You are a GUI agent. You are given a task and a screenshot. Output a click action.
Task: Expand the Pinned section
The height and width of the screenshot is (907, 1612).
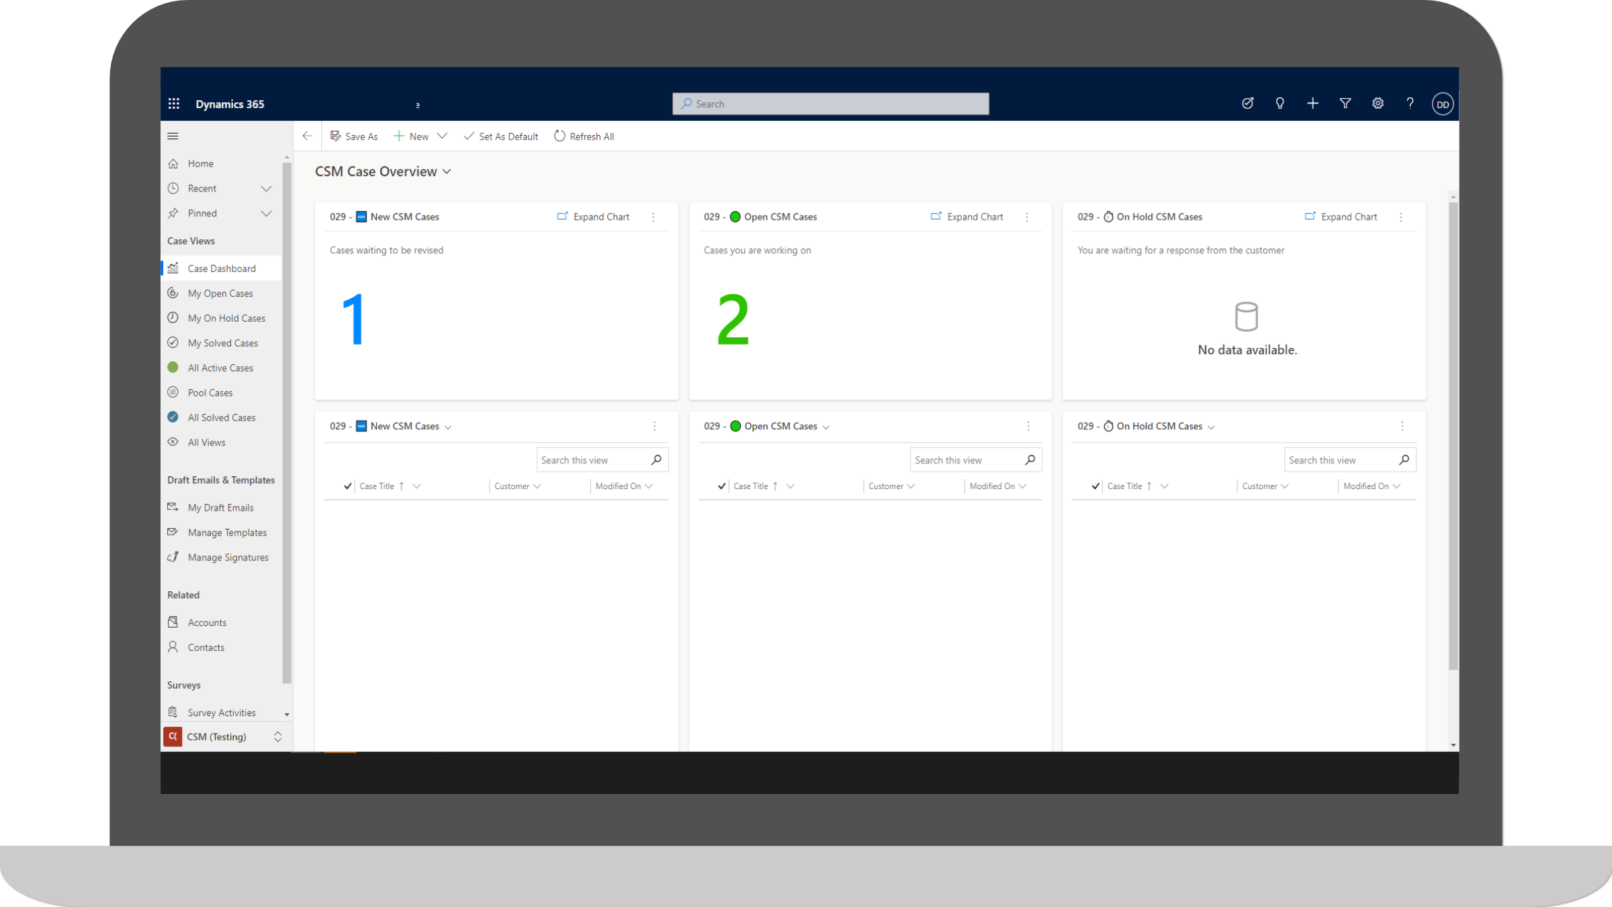[x=266, y=213]
